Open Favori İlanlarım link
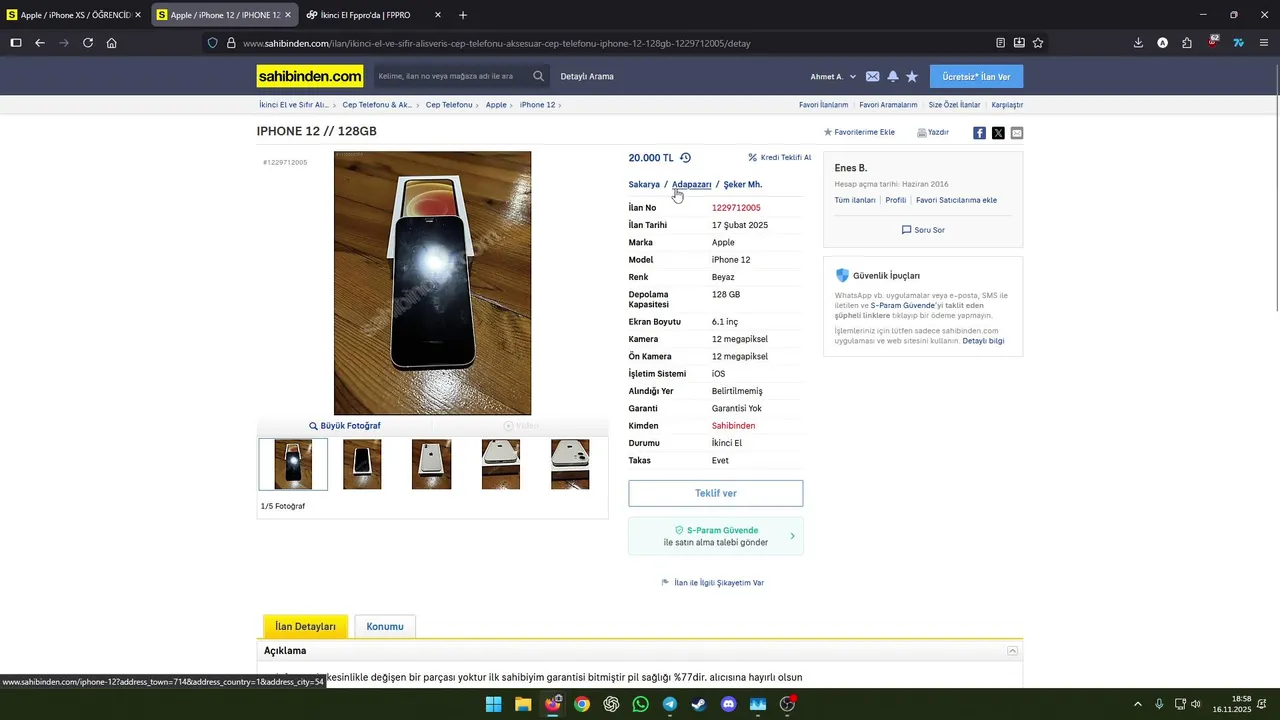 (823, 105)
